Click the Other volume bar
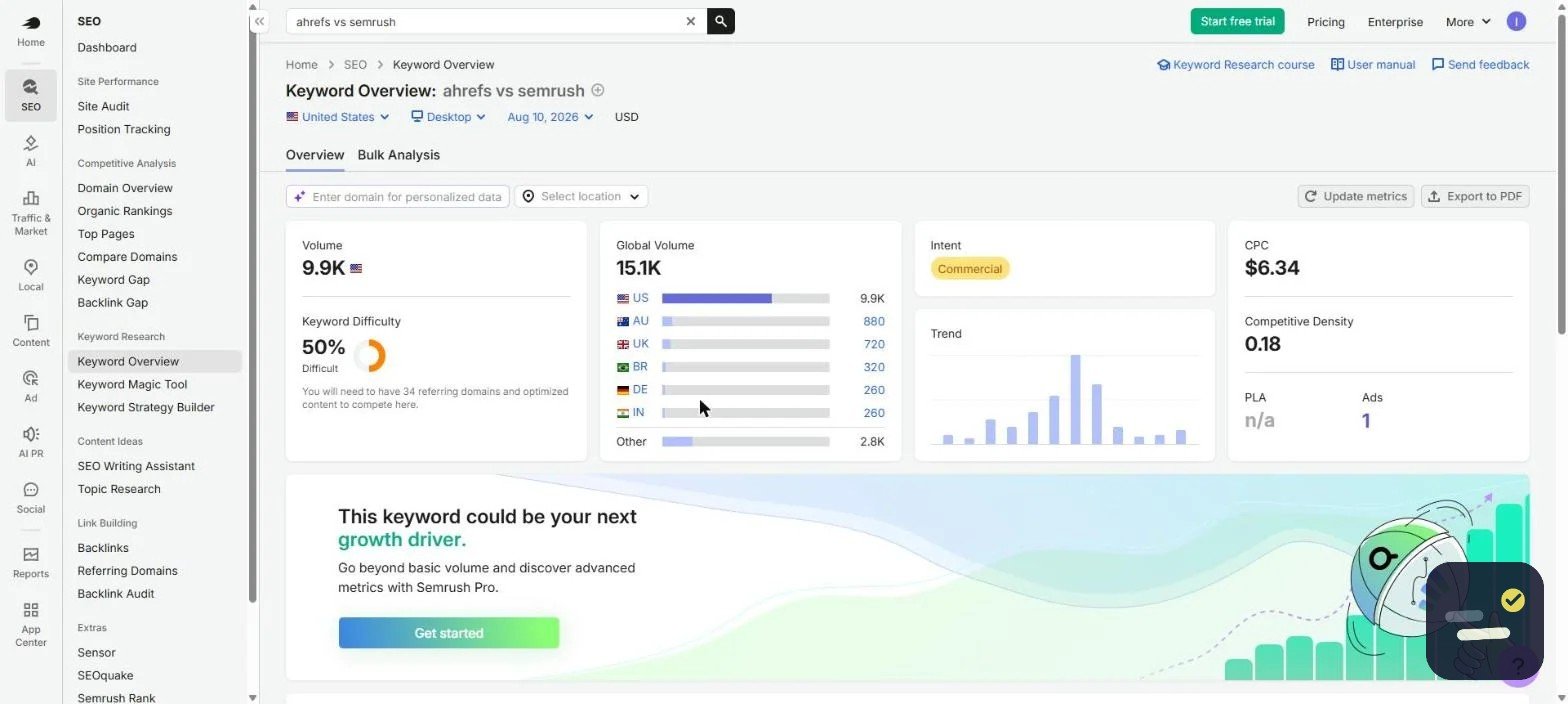This screenshot has height=704, width=1568. pyautogui.click(x=746, y=441)
